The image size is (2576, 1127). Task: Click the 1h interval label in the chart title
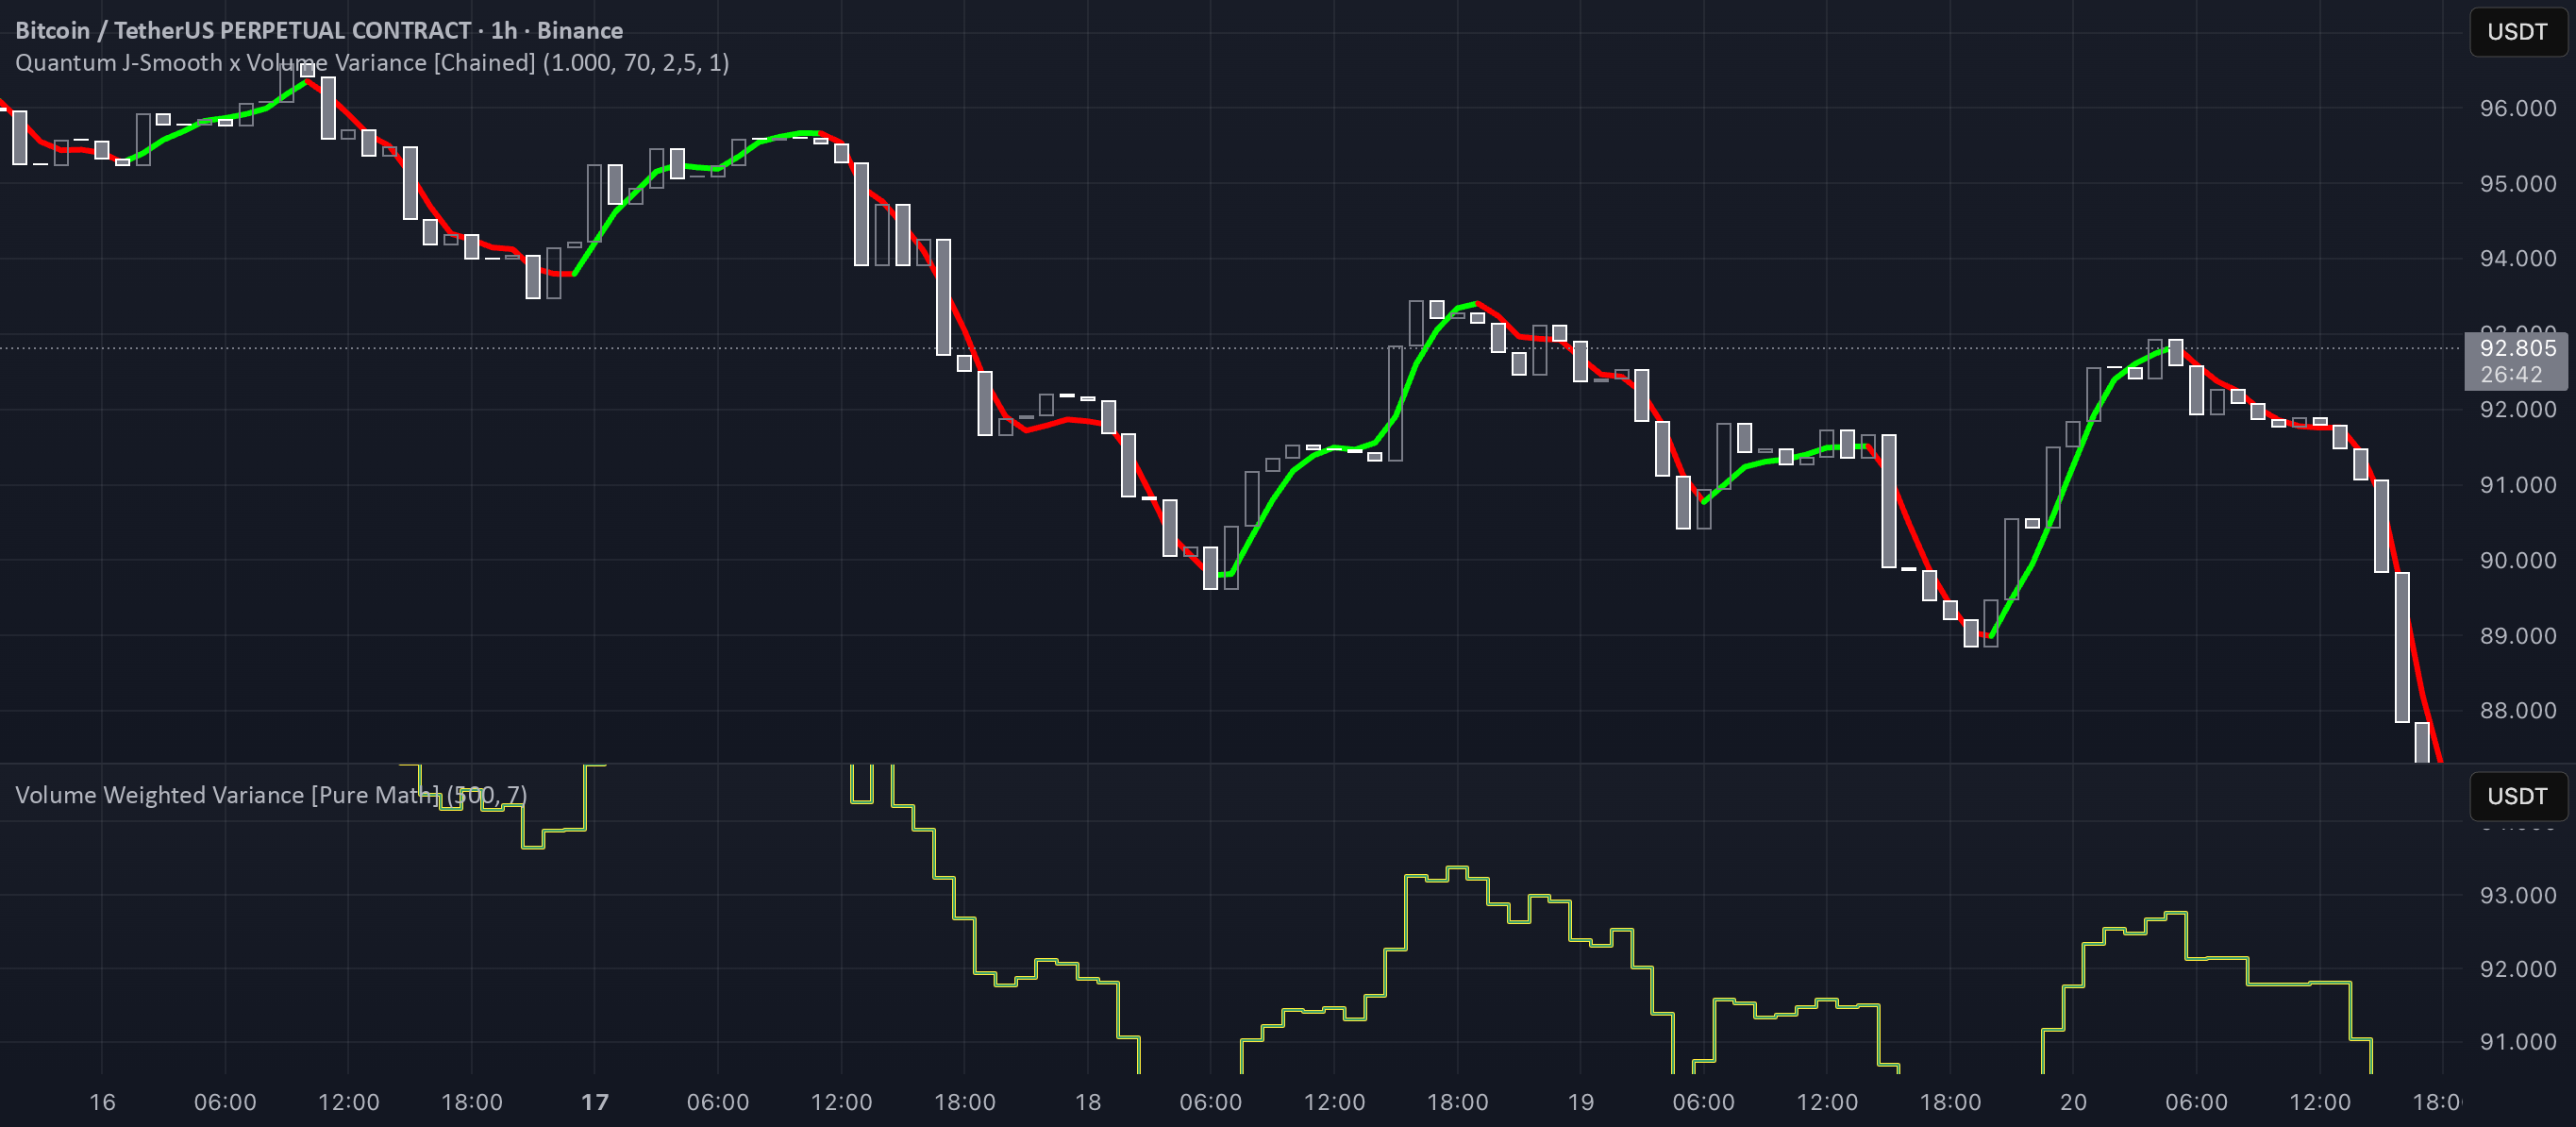[x=504, y=30]
